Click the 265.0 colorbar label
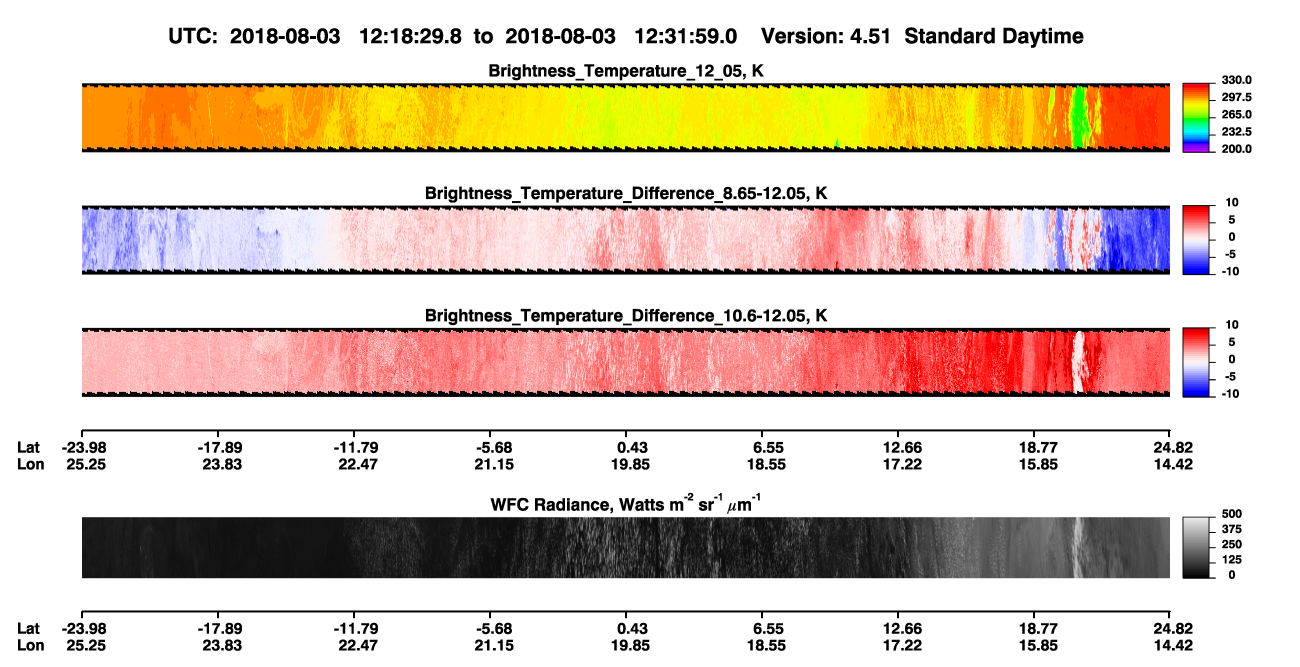 pyautogui.click(x=1237, y=115)
